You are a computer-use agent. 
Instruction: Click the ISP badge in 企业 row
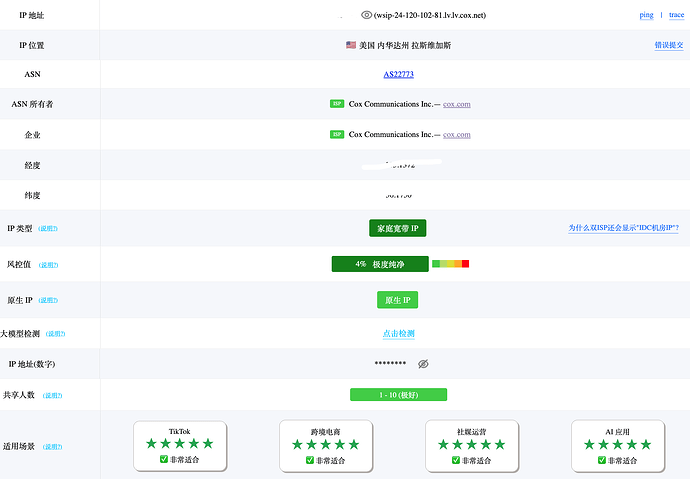(337, 134)
